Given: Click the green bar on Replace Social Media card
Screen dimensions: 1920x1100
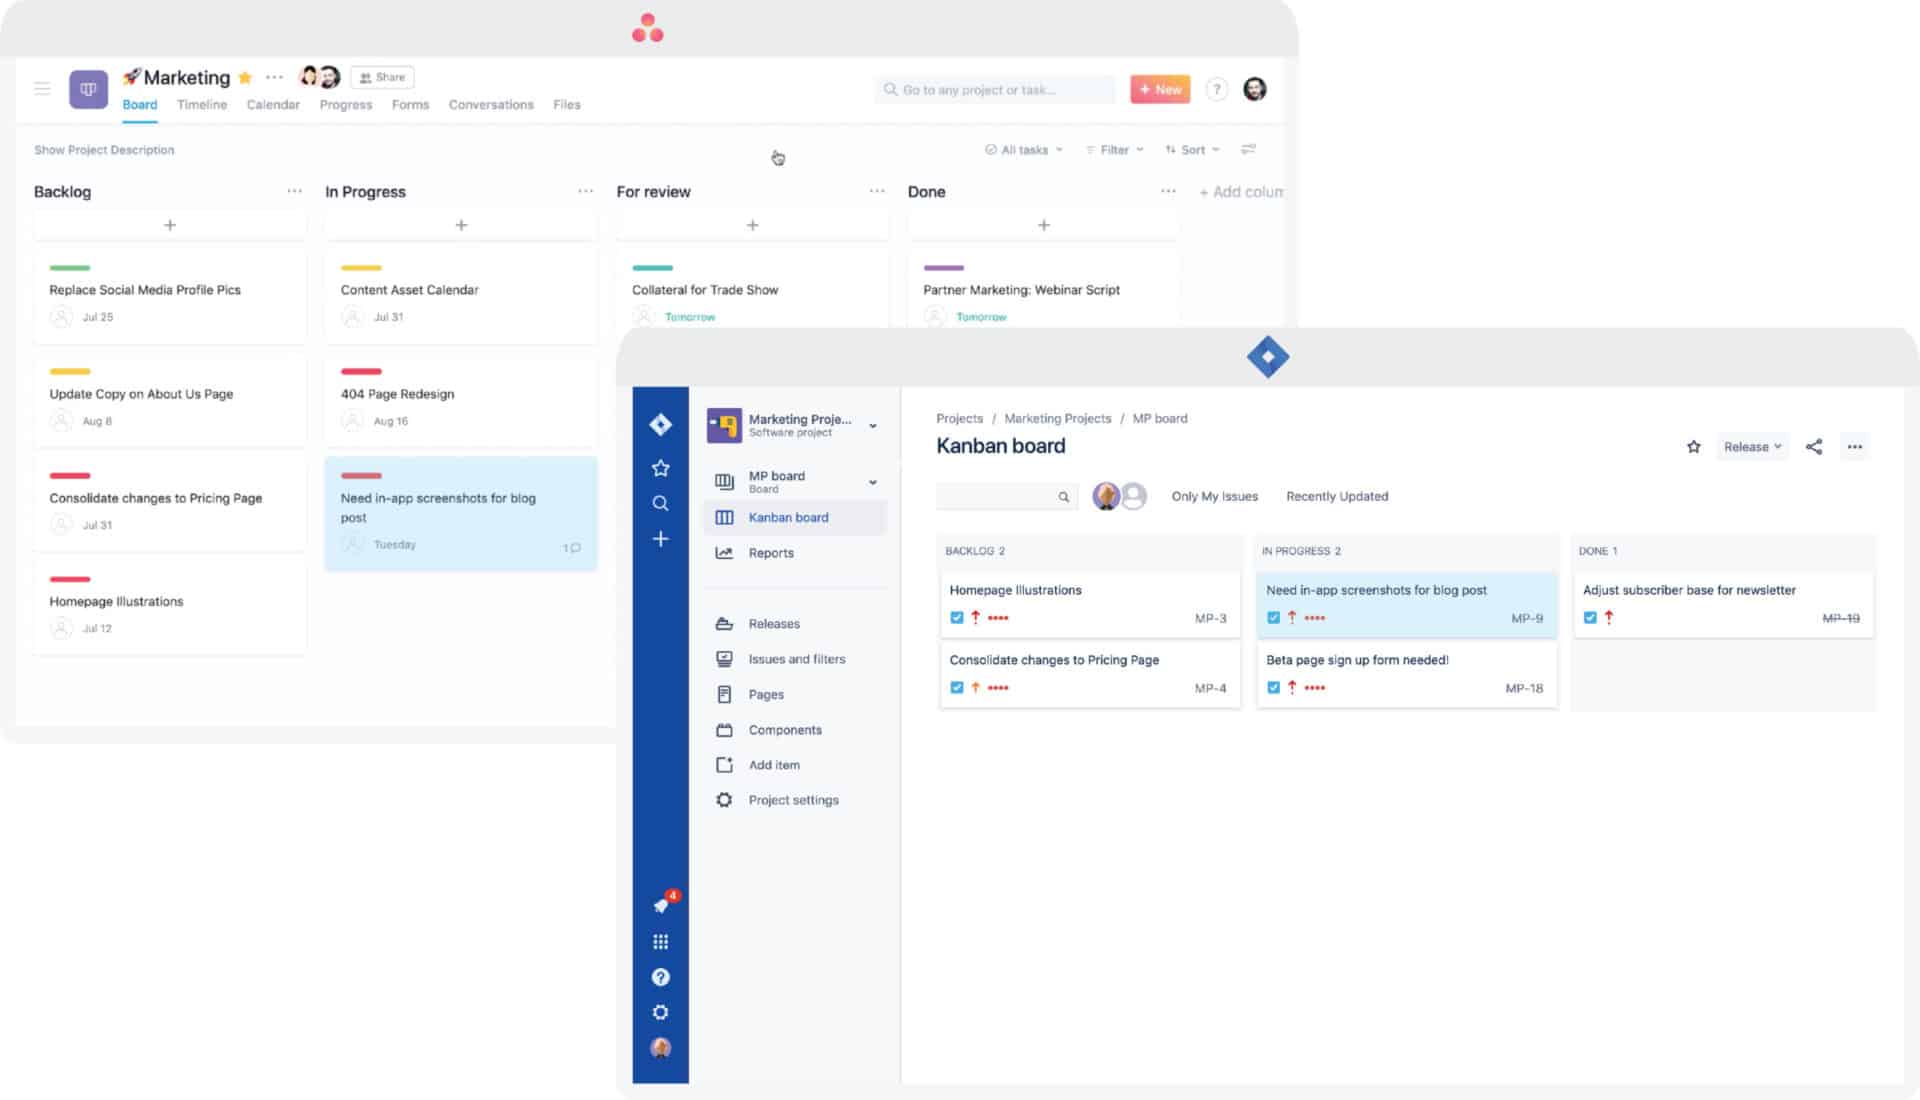Looking at the screenshot, I should [69, 267].
